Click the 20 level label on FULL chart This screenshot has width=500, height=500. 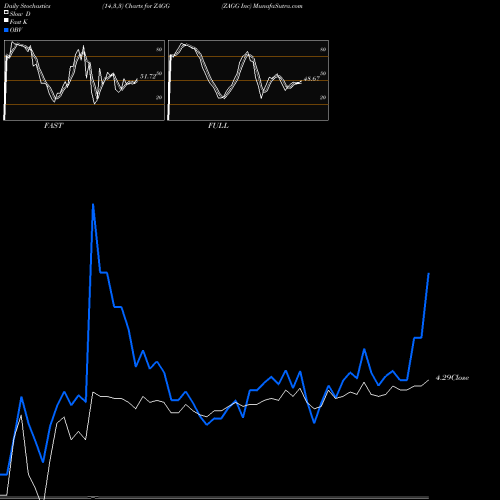pos(323,97)
